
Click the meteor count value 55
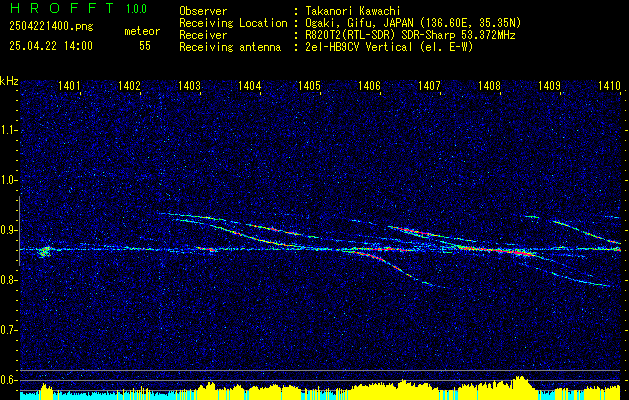pos(145,46)
